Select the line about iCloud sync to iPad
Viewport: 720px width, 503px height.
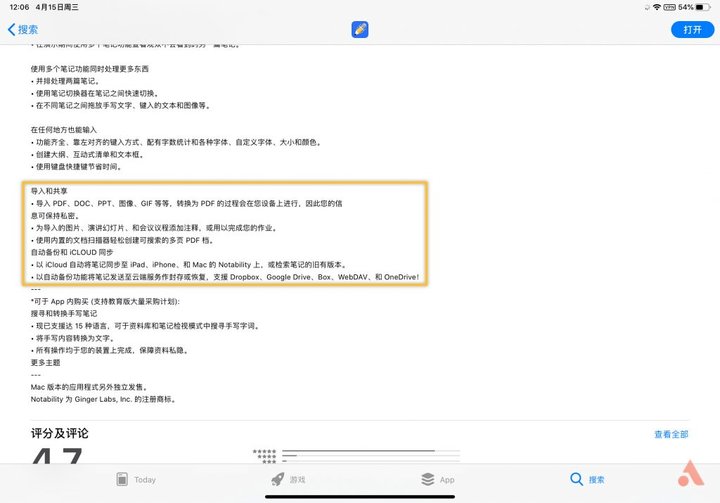(189, 265)
